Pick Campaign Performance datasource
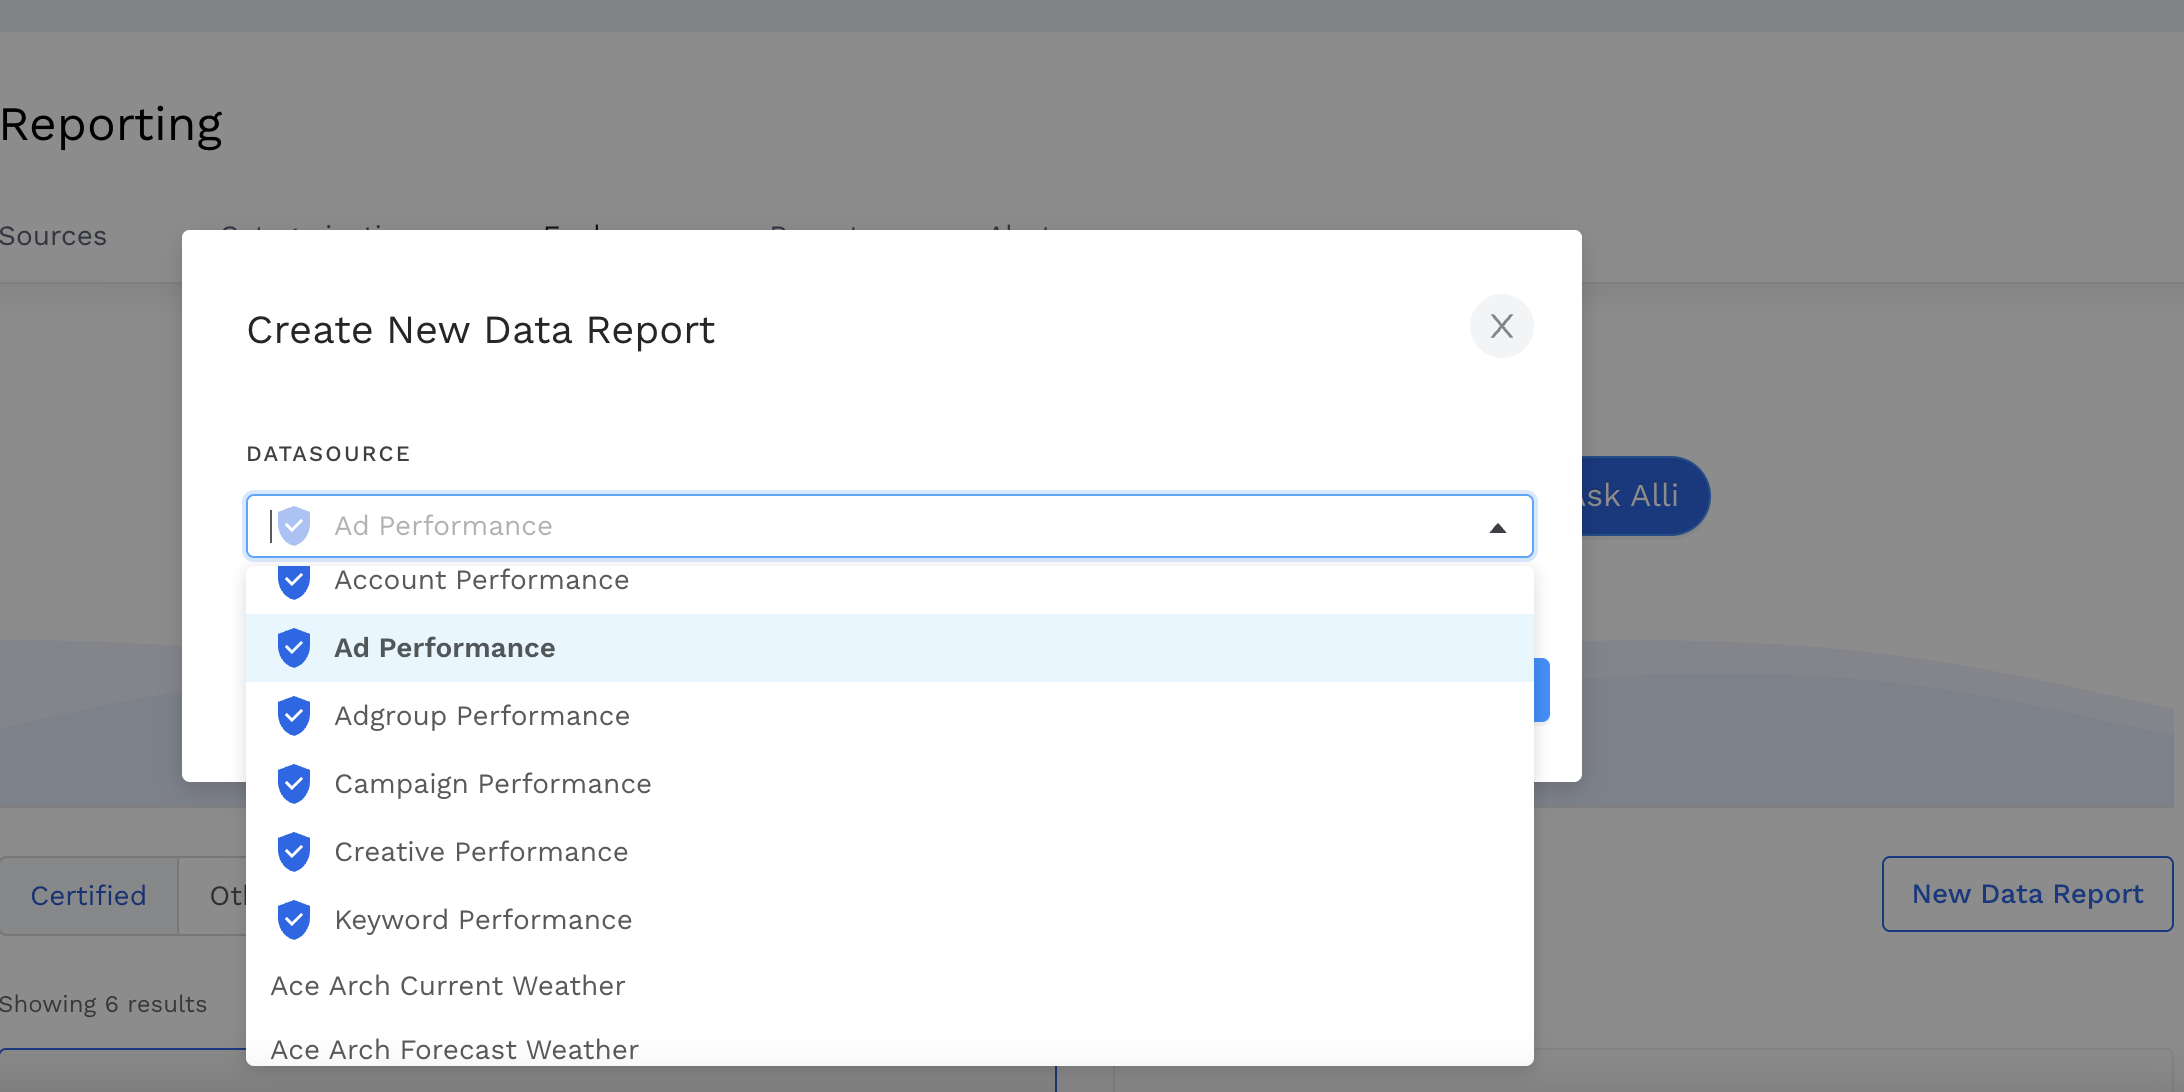The width and height of the screenshot is (2184, 1092). point(889,784)
